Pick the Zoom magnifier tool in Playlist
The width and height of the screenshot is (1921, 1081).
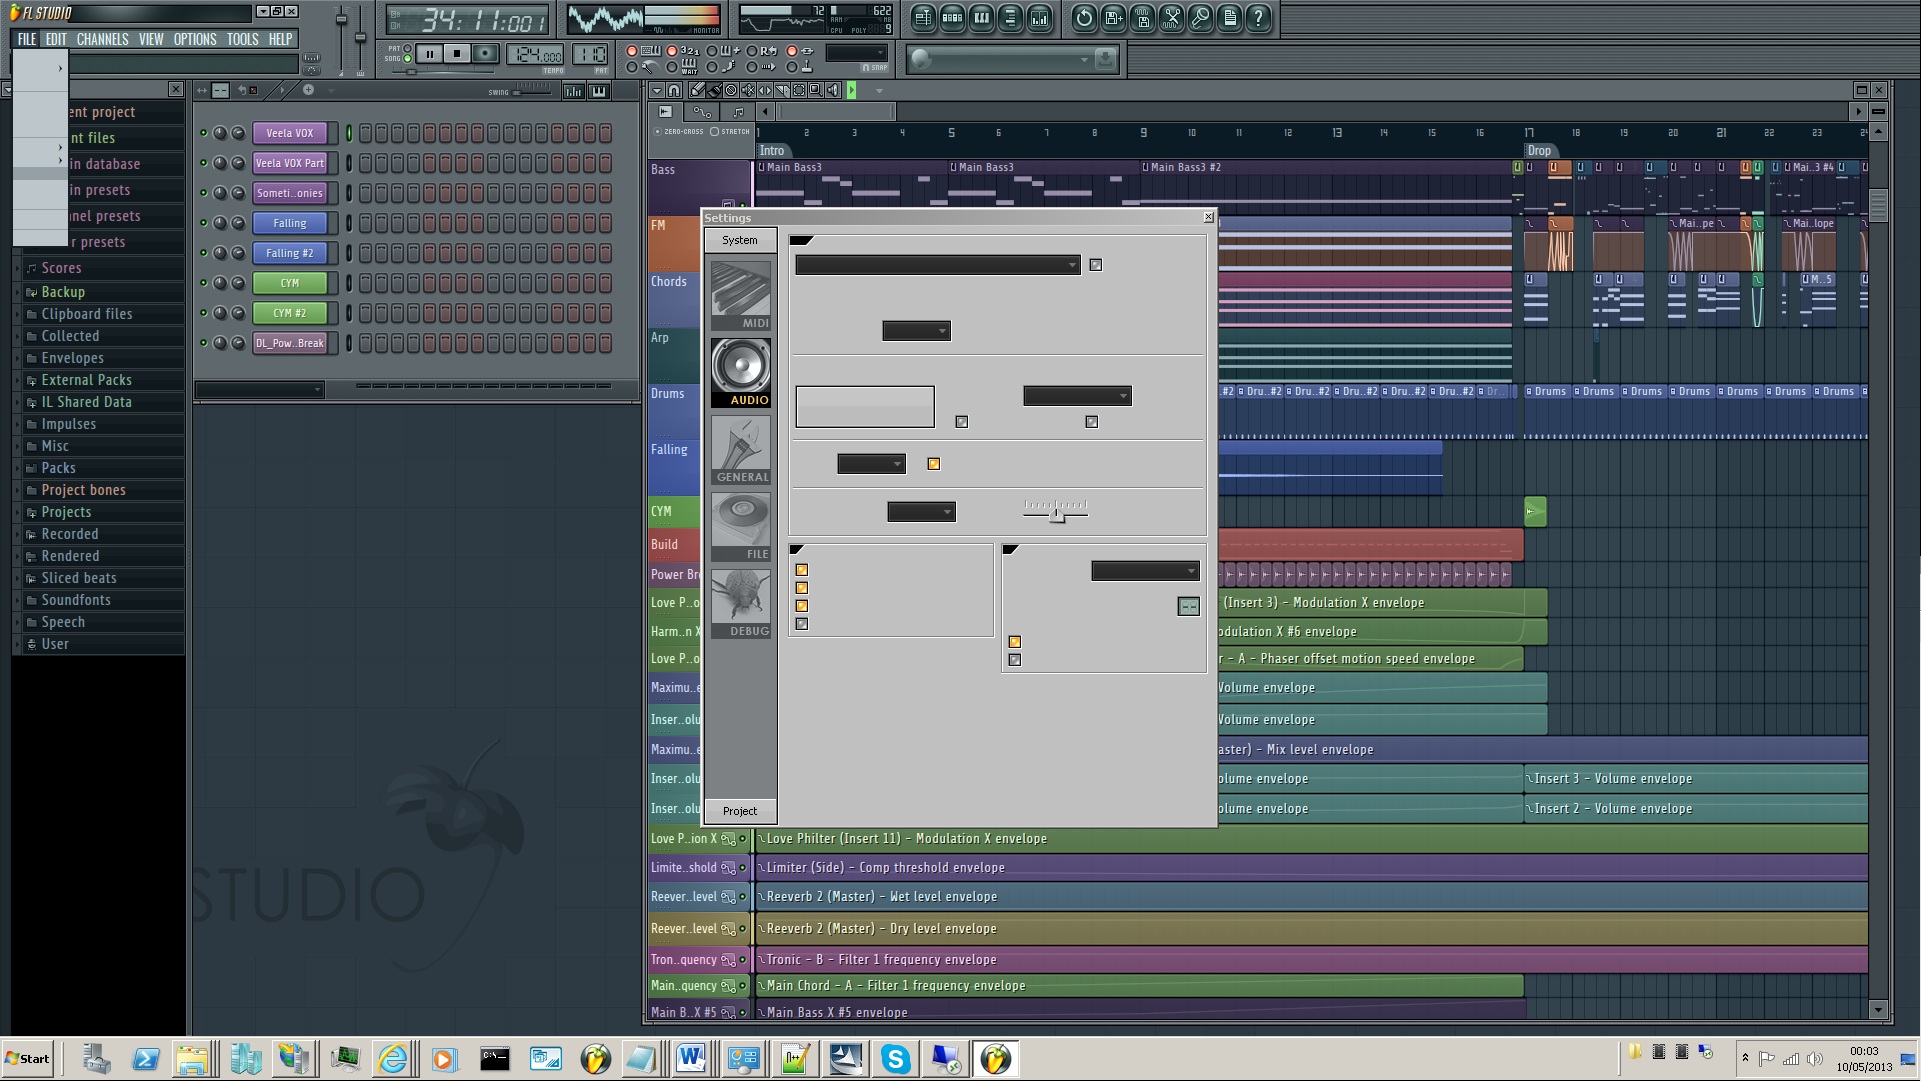(x=816, y=90)
